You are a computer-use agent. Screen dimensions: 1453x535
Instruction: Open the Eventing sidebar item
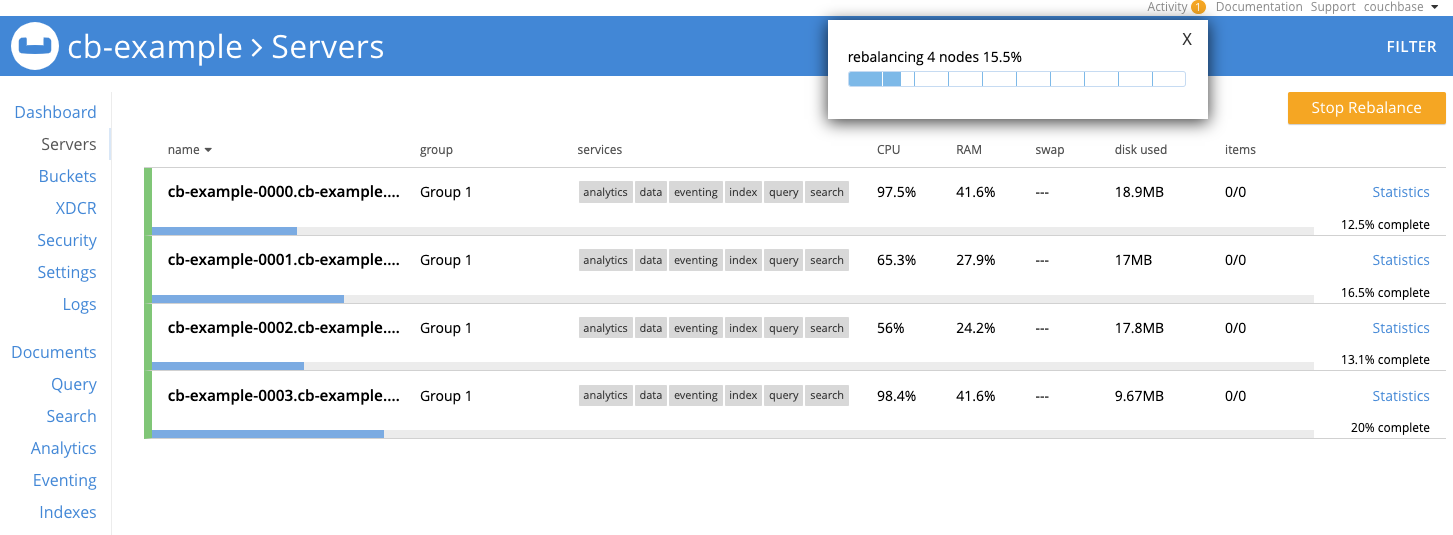tap(65, 480)
